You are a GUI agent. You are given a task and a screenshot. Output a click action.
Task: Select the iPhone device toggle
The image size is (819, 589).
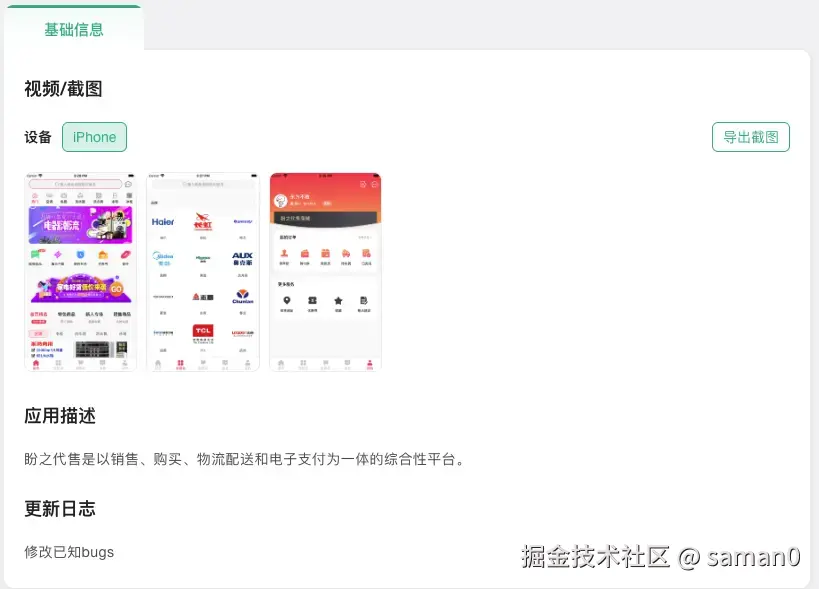click(94, 137)
